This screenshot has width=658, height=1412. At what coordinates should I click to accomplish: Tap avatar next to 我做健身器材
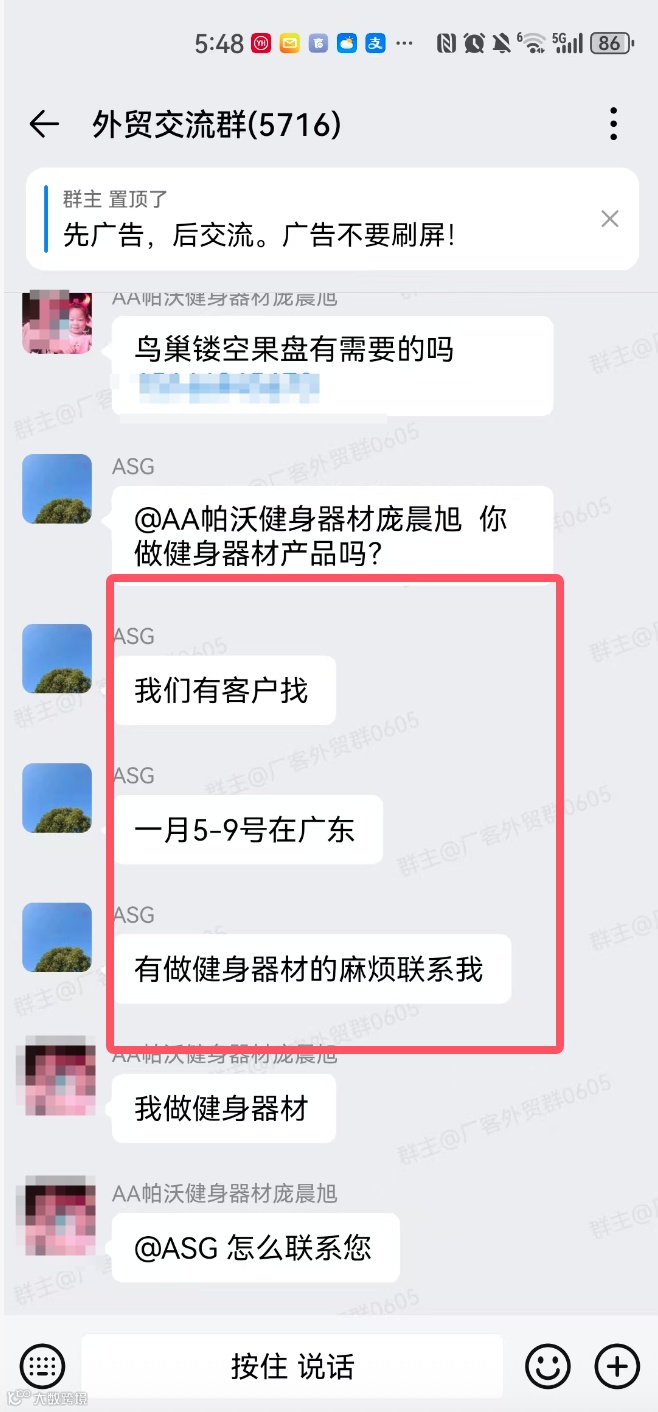tap(58, 1077)
